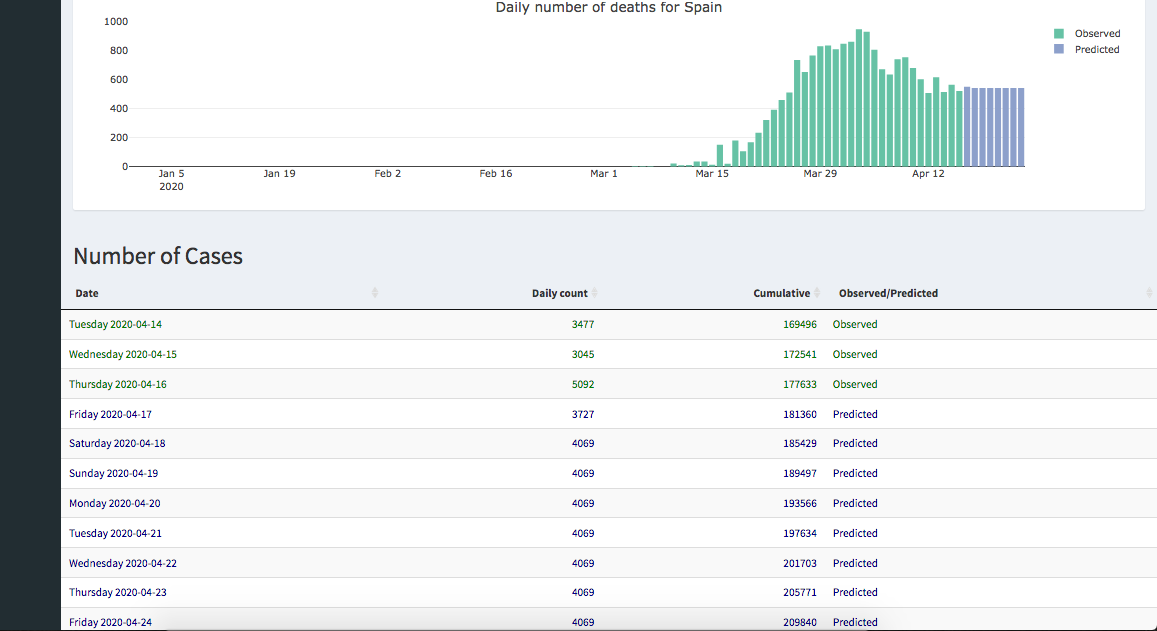
Task: Click the Friday 2020-04-17 date cell
Action: pos(110,414)
